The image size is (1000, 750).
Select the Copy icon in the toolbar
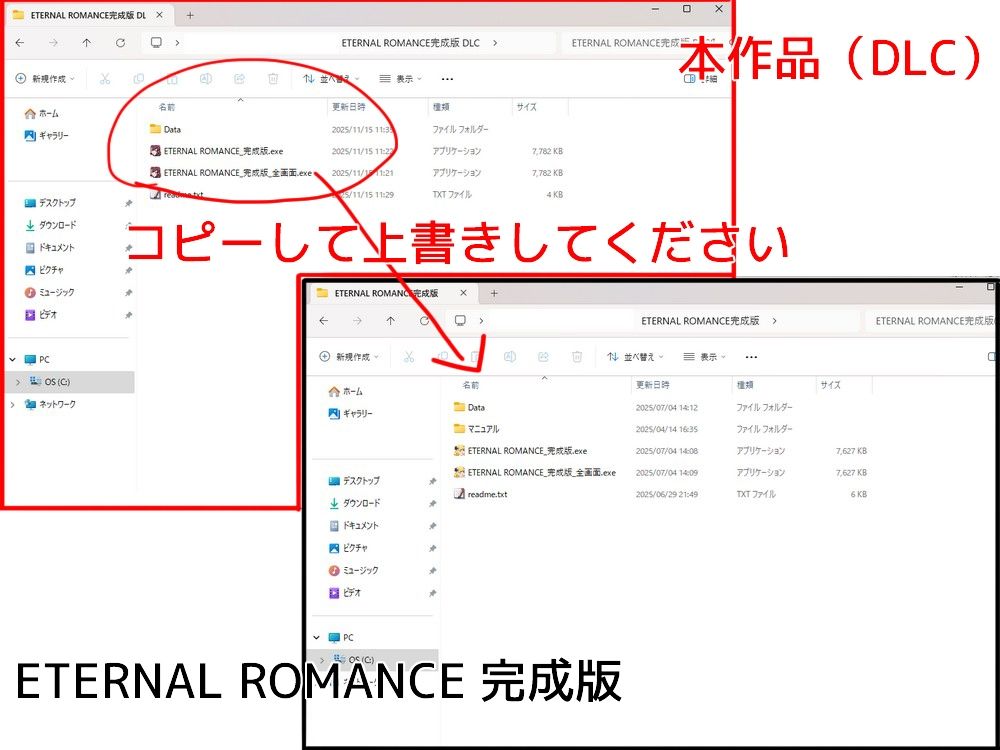(x=139, y=77)
